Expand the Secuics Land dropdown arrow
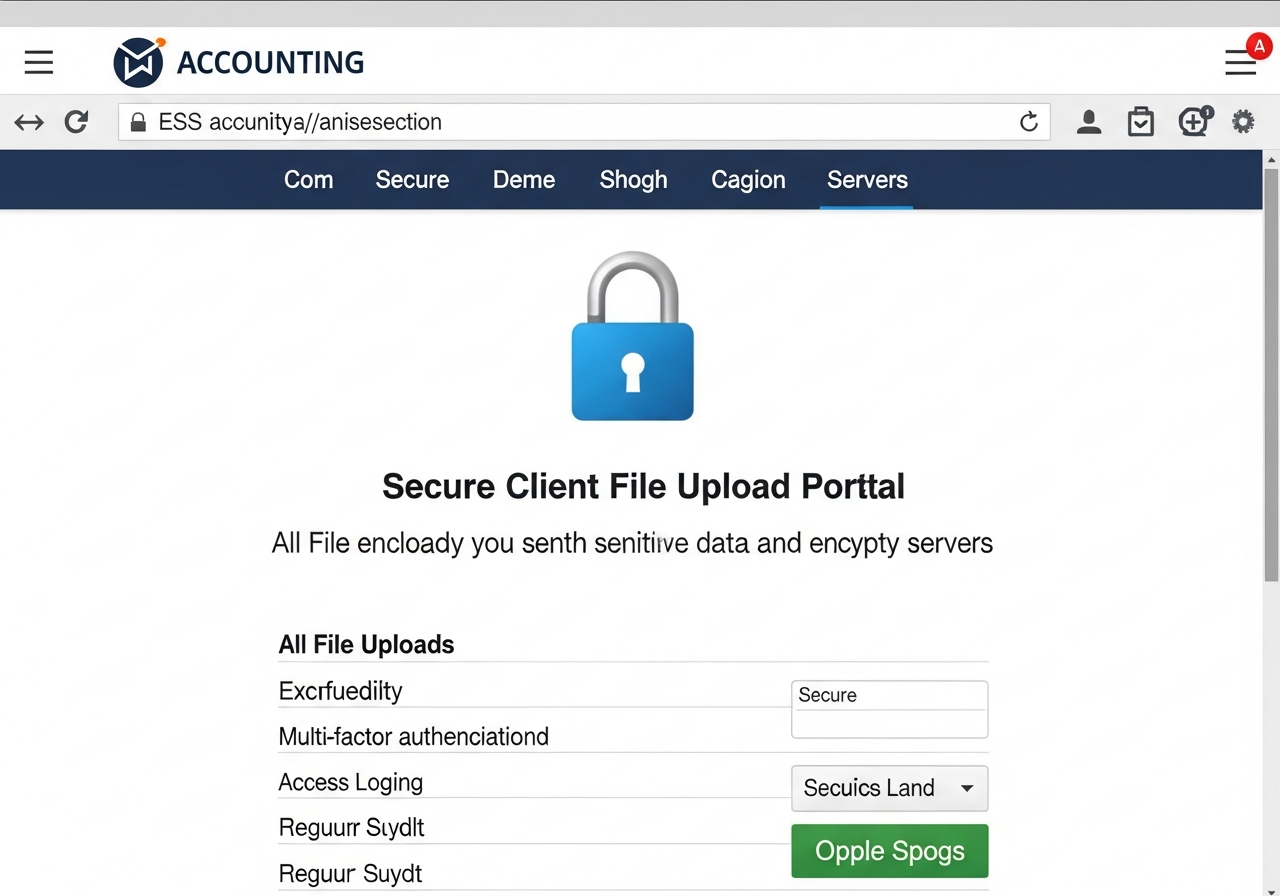 point(967,788)
